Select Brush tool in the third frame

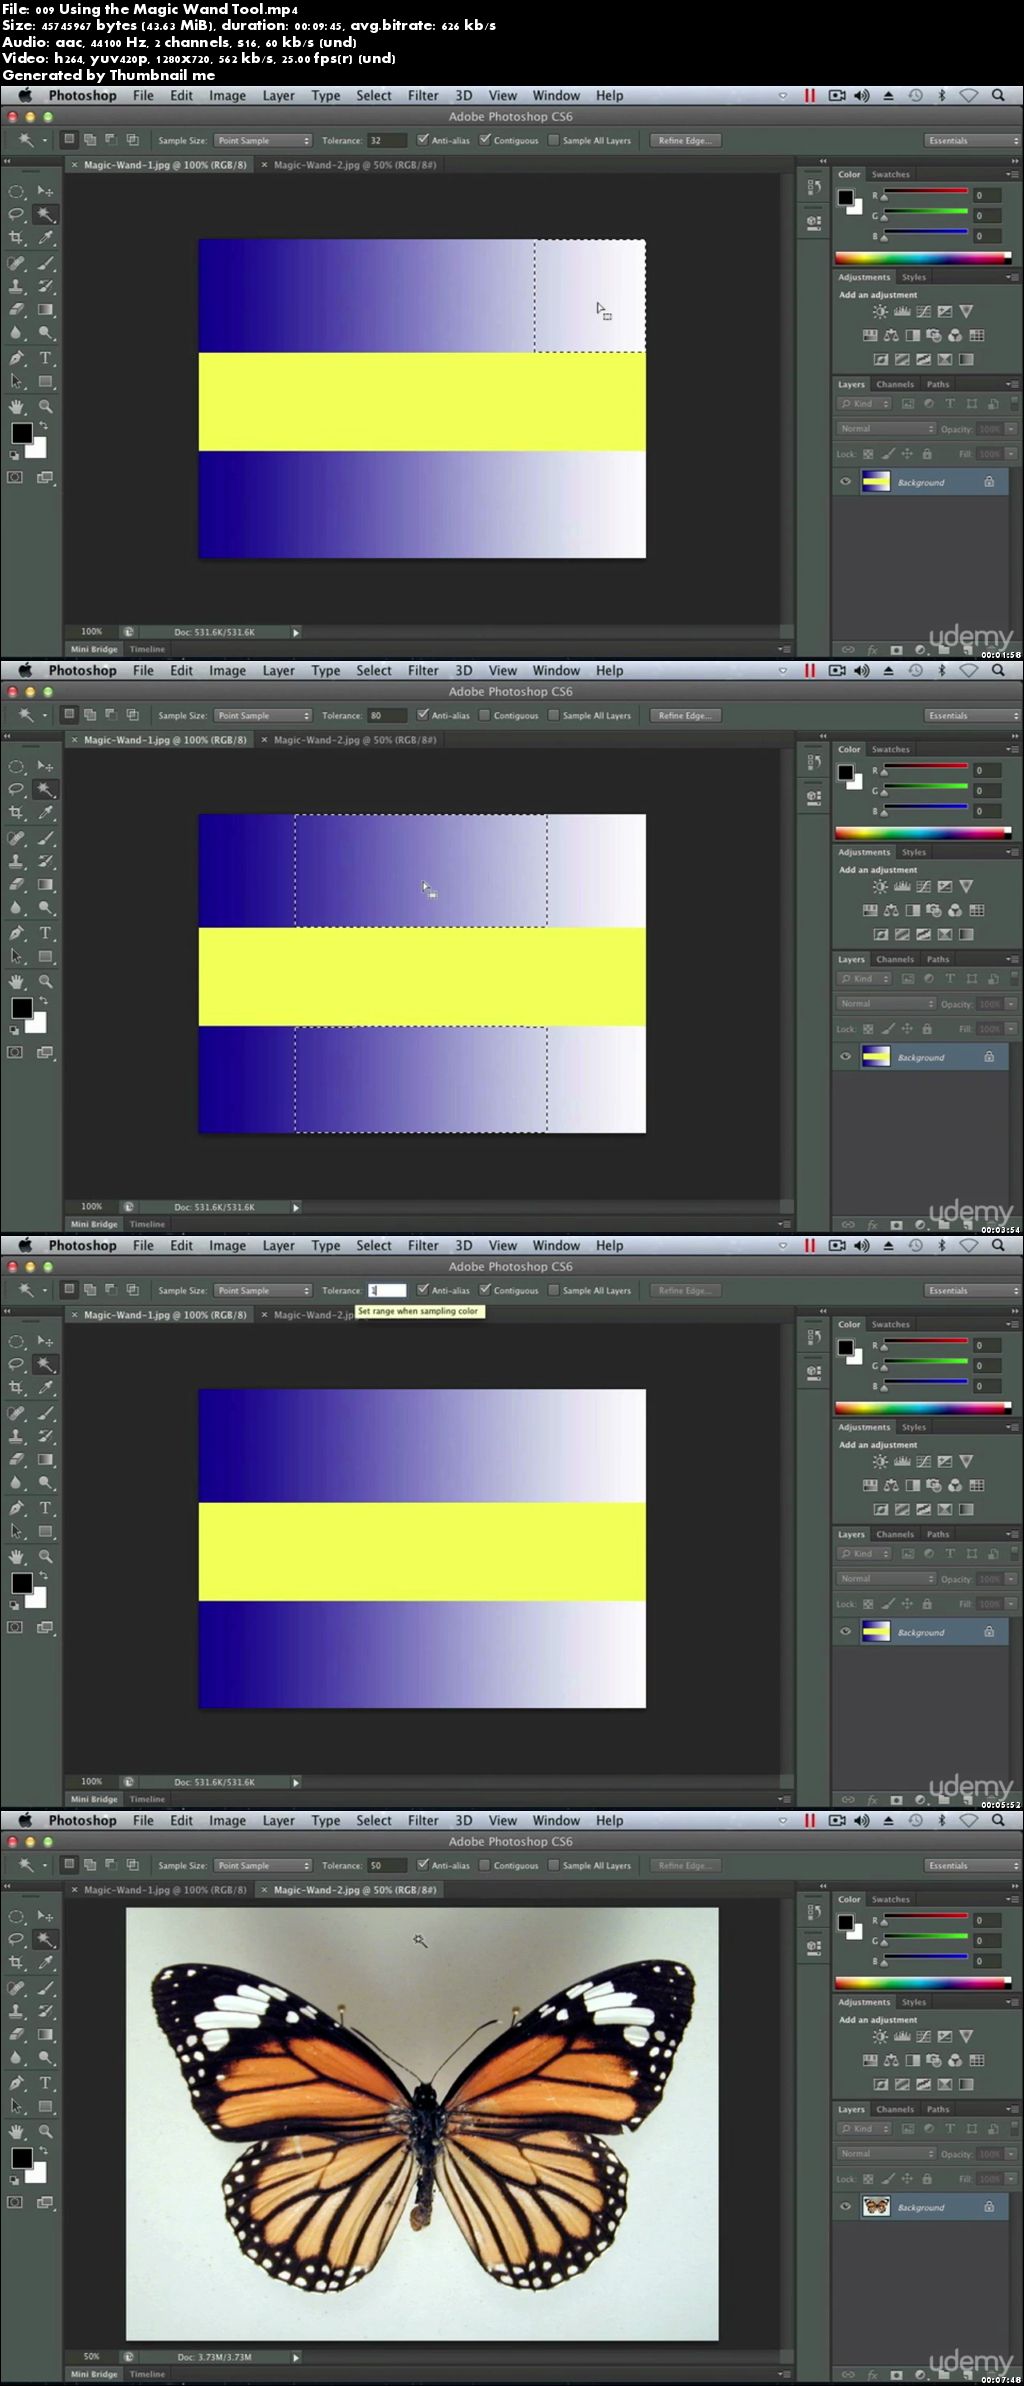point(46,1413)
